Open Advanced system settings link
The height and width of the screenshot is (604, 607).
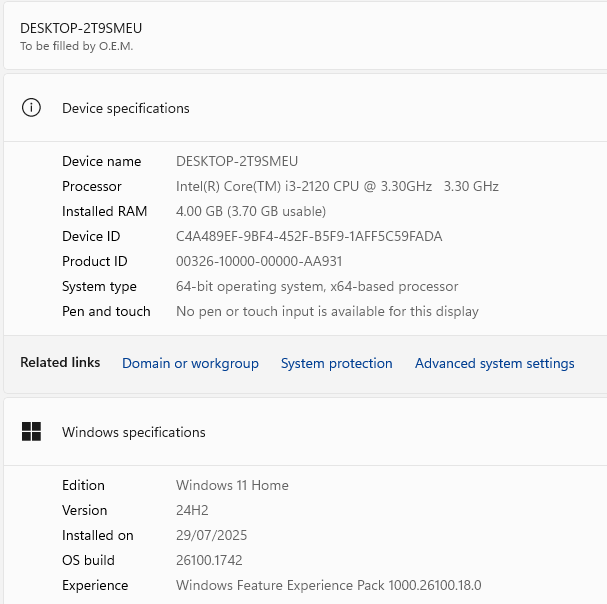tap(494, 363)
